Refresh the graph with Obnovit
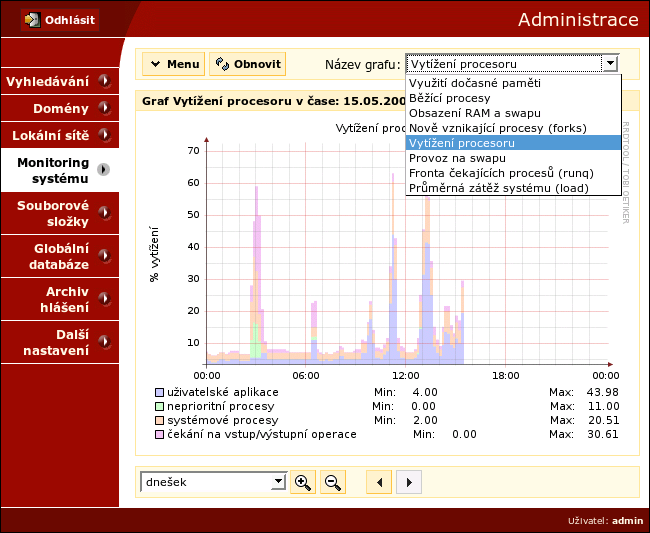The width and height of the screenshot is (650, 533). click(x=247, y=64)
